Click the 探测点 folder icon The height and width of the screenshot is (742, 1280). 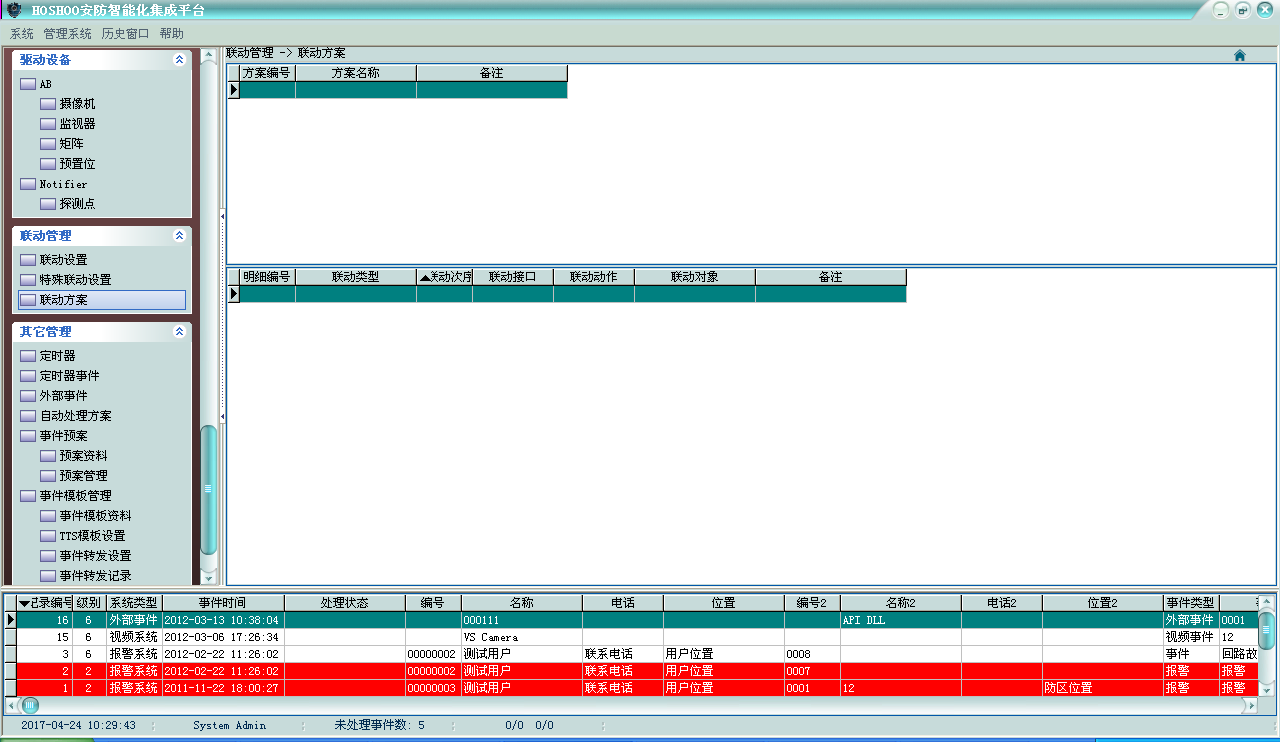click(x=48, y=204)
